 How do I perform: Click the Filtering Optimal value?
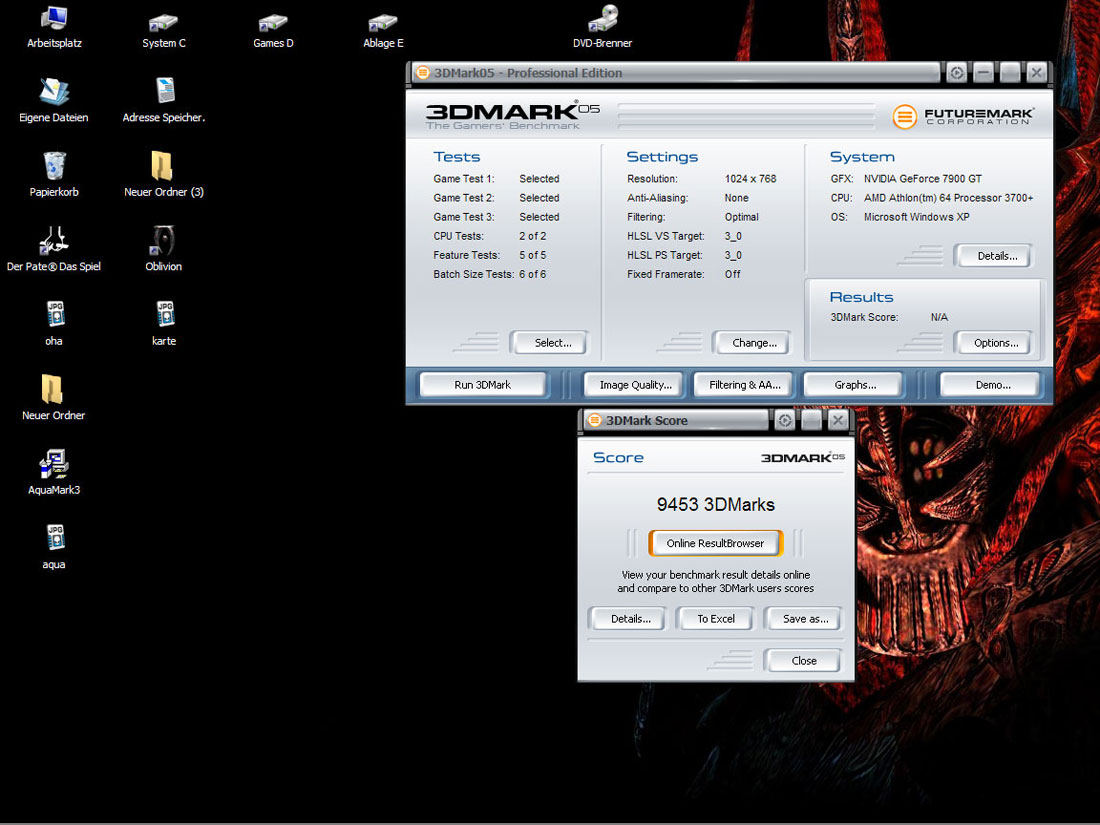click(x=741, y=217)
